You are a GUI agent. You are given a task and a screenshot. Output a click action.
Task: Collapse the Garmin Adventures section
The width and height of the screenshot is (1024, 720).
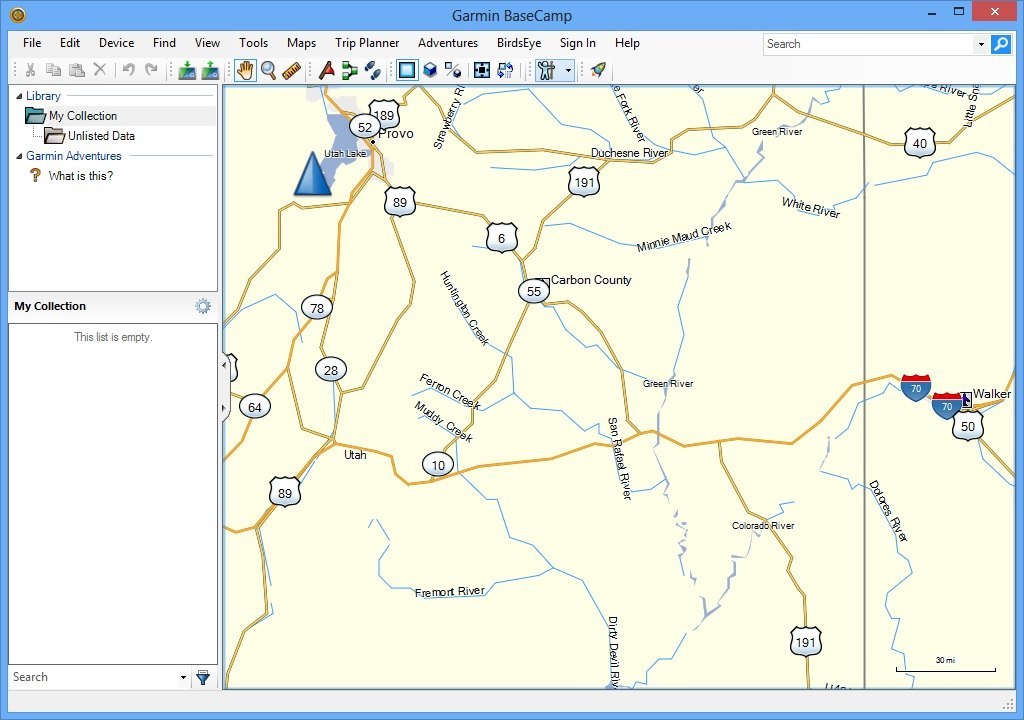(x=19, y=156)
